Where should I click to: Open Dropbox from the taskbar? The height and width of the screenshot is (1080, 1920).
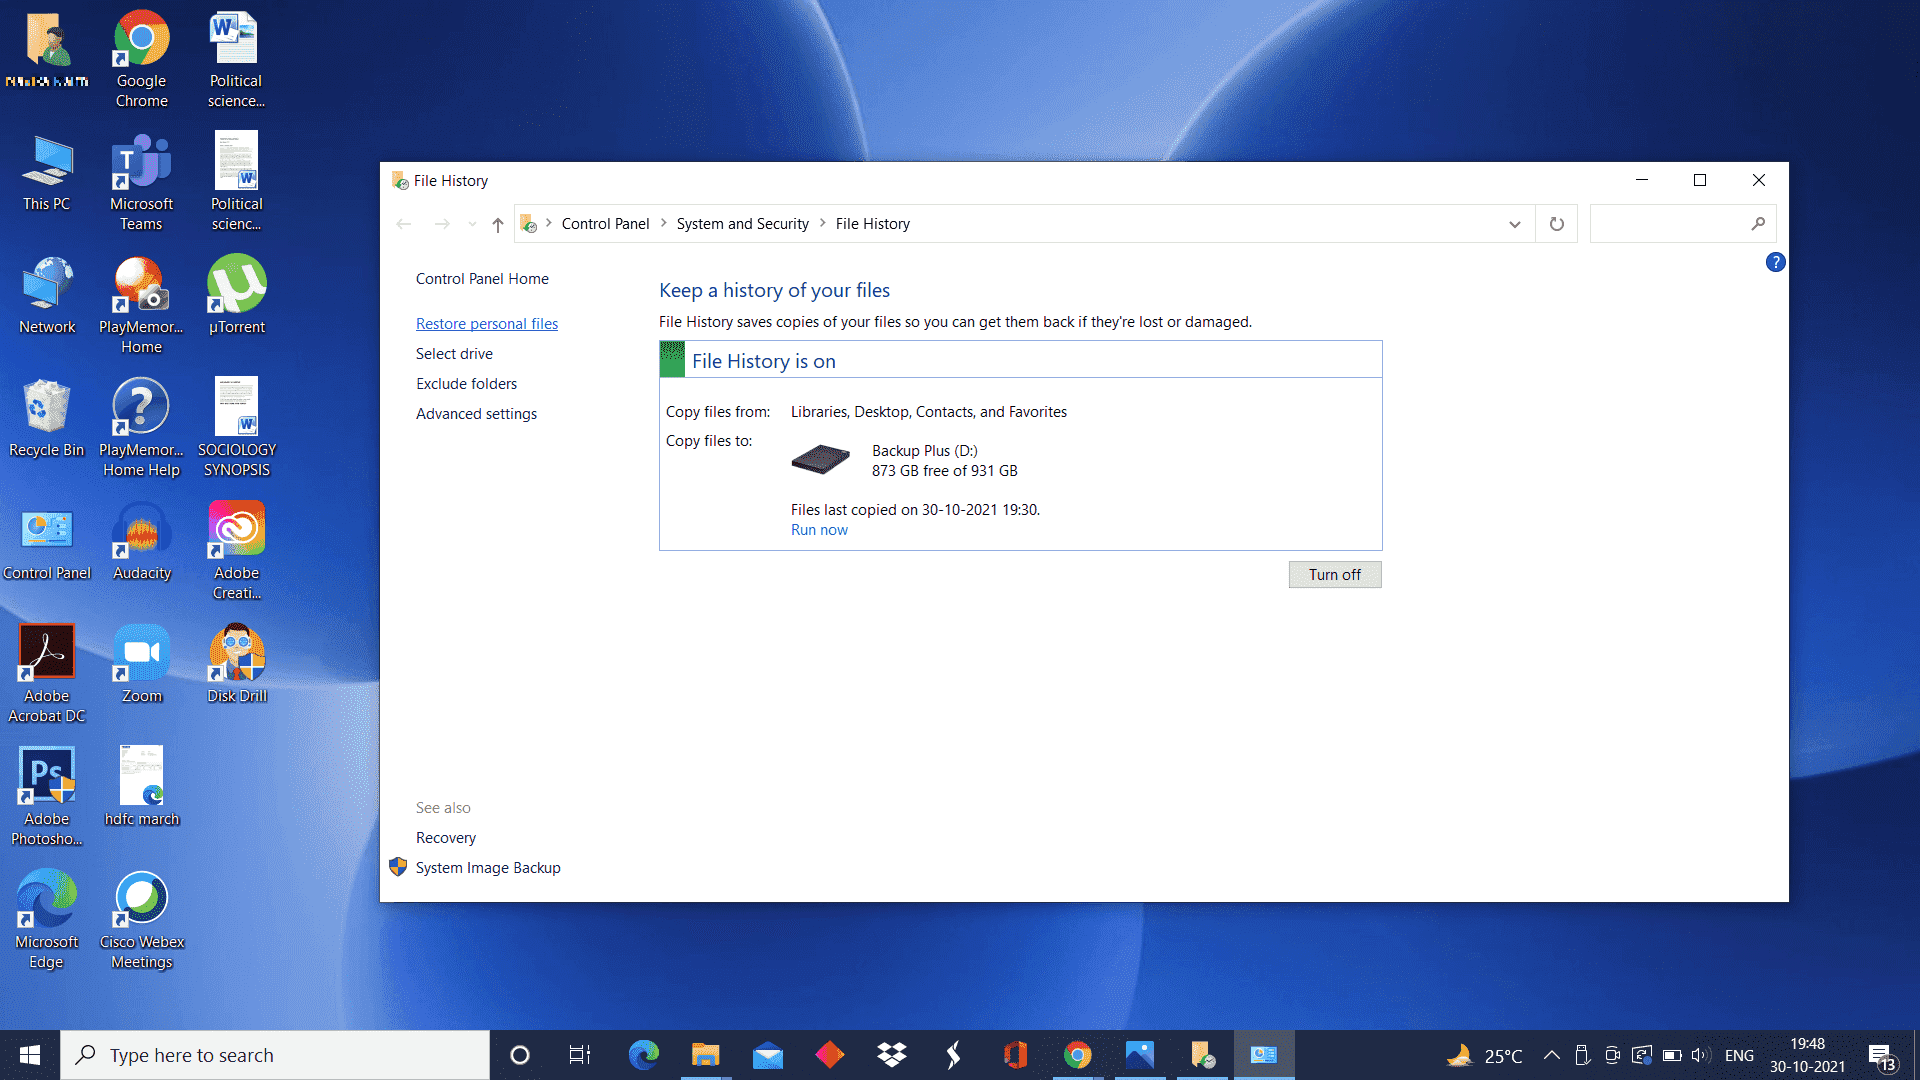coord(890,1054)
